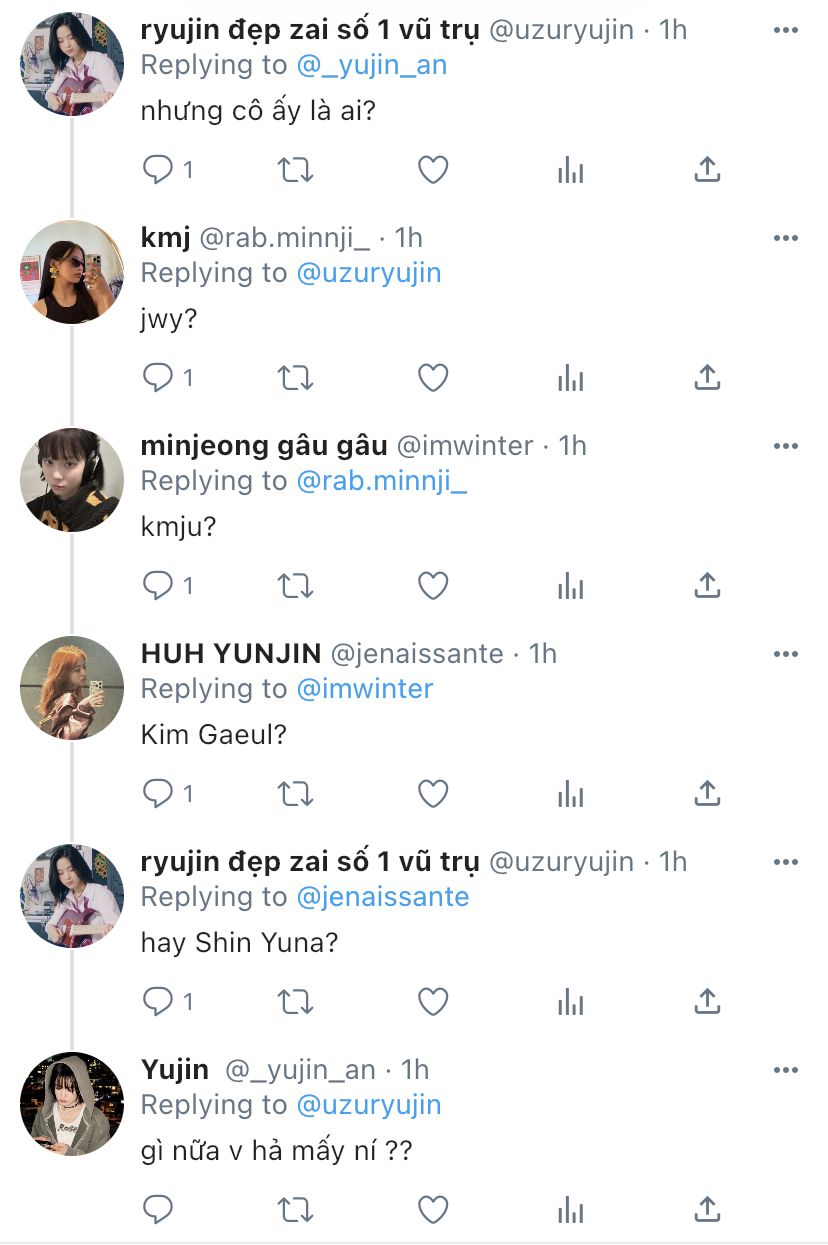This screenshot has width=828, height=1245.
Task: Open kmj's profile picture
Action: click(72, 272)
